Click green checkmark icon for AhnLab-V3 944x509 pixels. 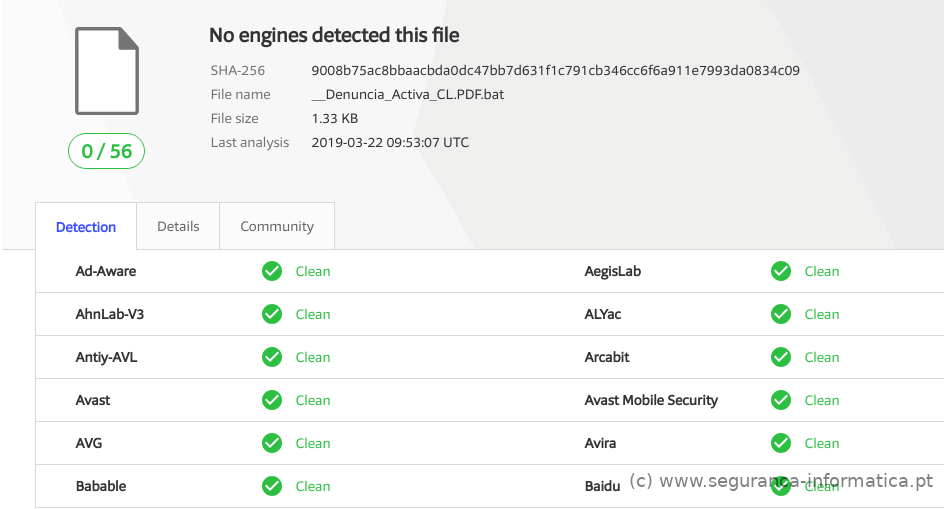[272, 314]
